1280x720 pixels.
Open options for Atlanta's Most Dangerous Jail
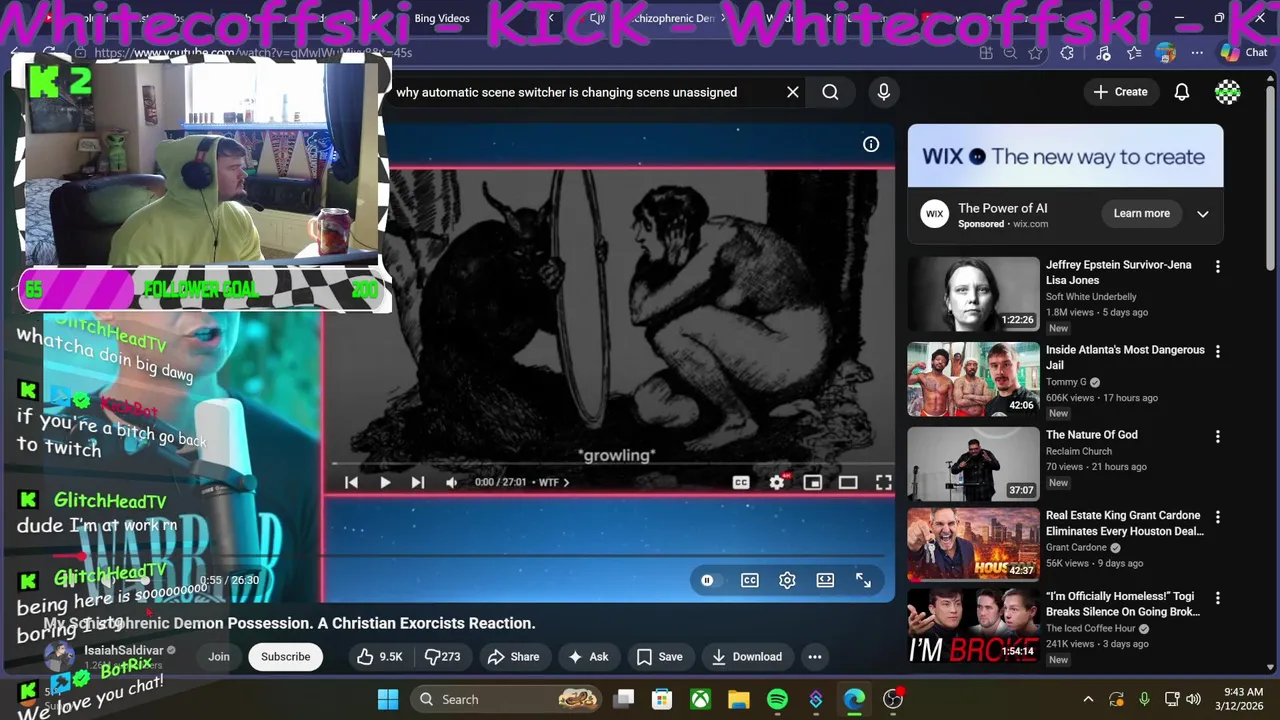[1217, 352]
